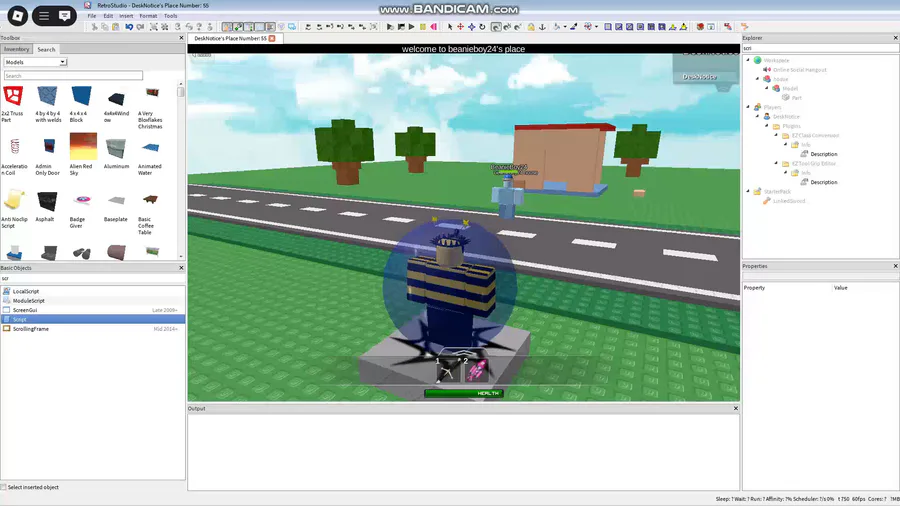The width and height of the screenshot is (900, 506).
Task: Select the Badge Giver model
Action: [81, 209]
